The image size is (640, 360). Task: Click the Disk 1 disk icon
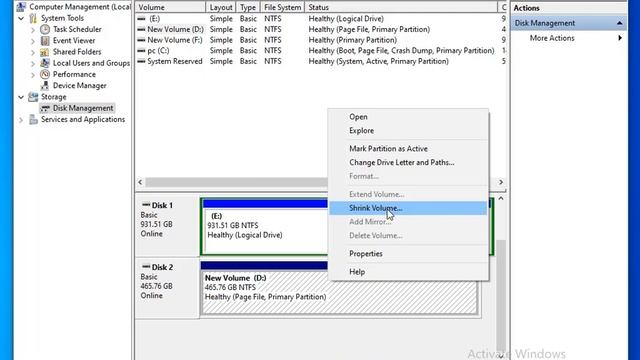(x=146, y=205)
